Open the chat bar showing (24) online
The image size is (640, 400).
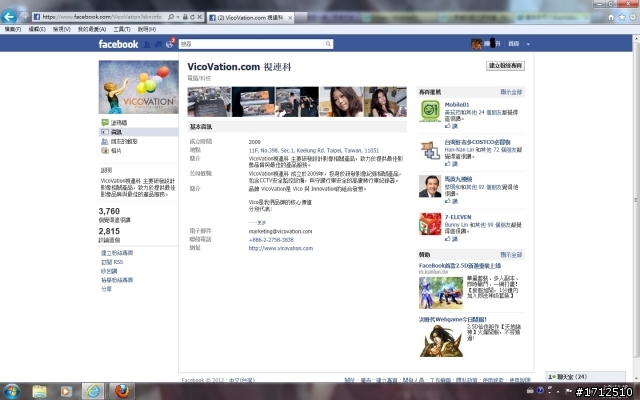586,377
